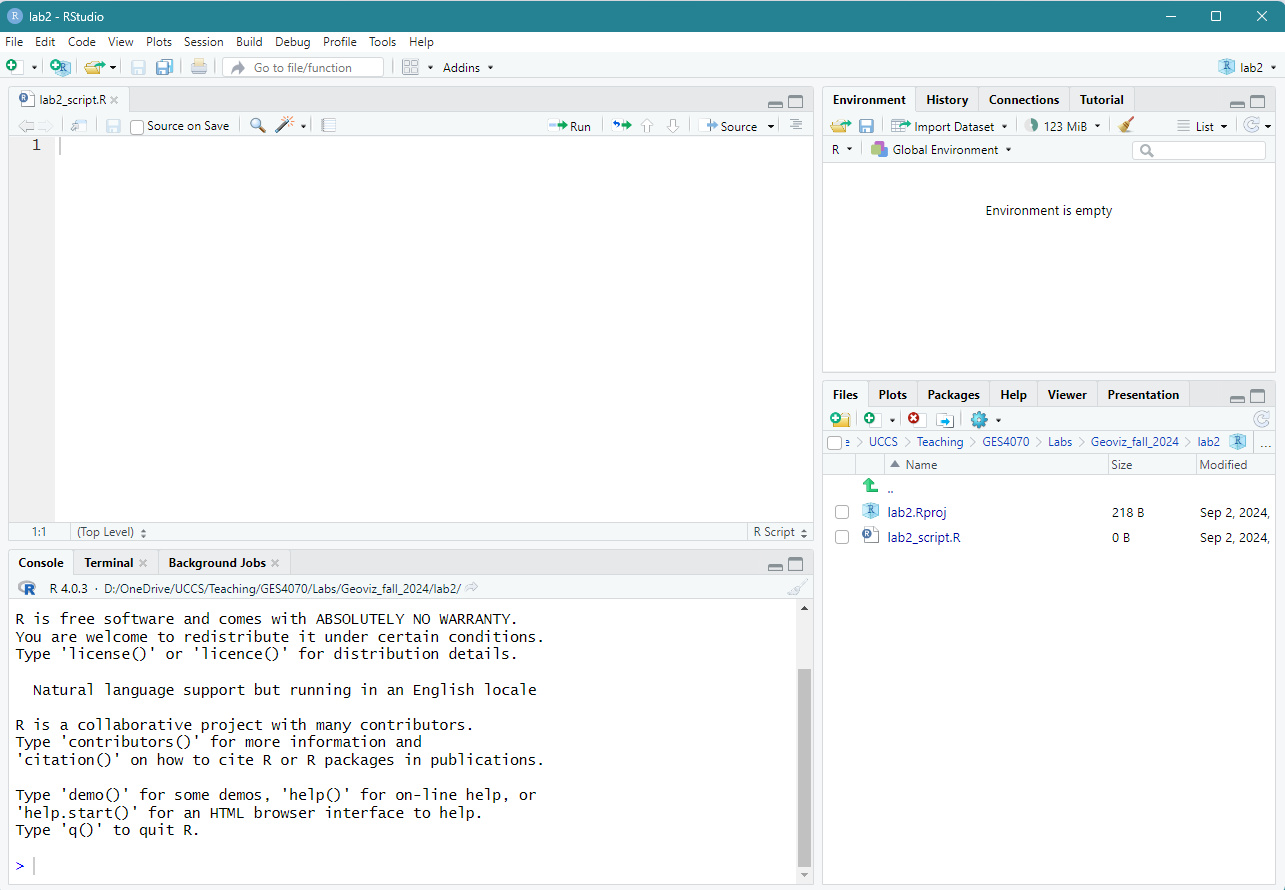Click the New Folder icon in Files pane

click(x=840, y=419)
